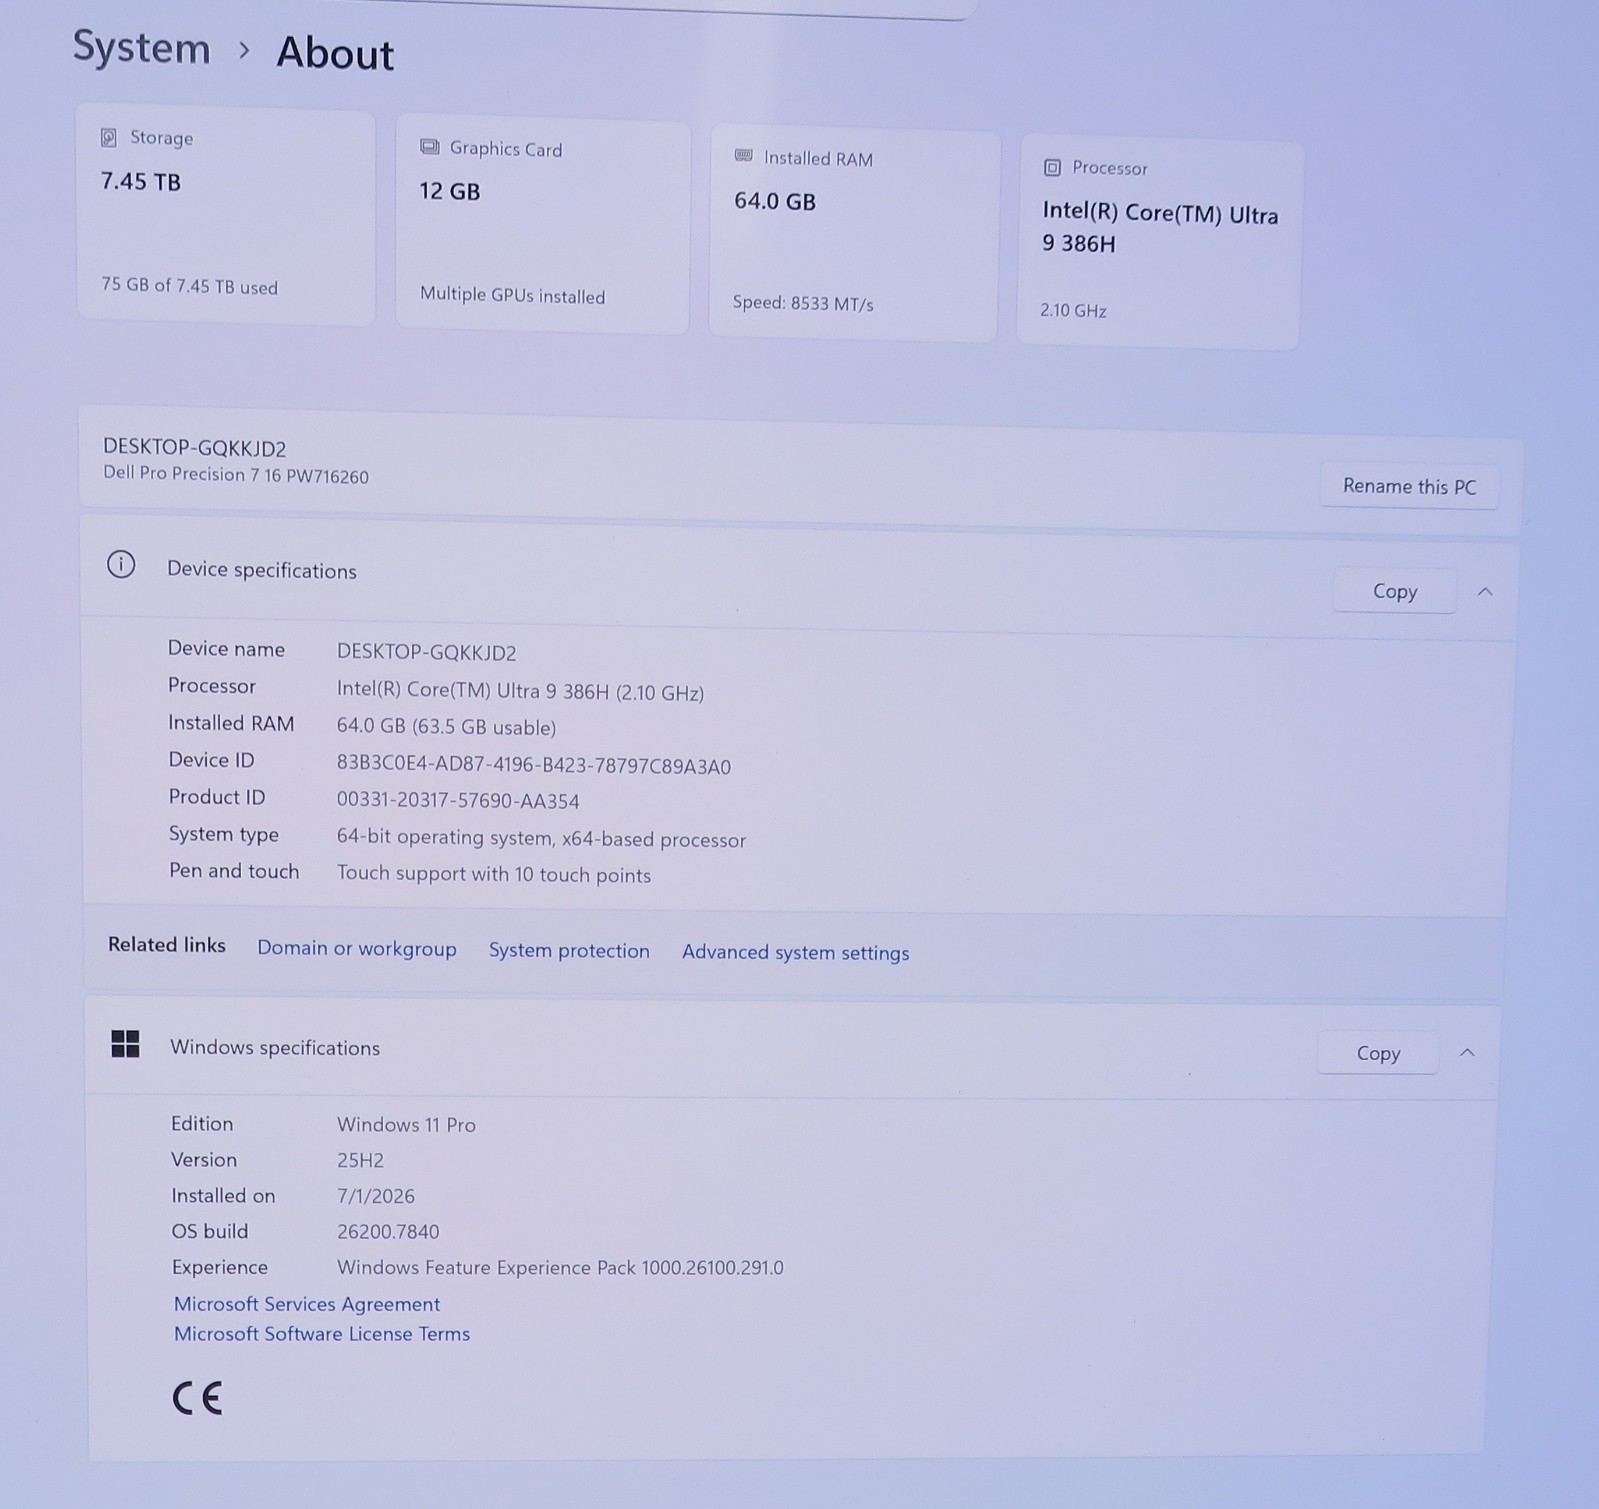Select the installed on date 7/1/2026
1599x1509 pixels.
tap(376, 1196)
